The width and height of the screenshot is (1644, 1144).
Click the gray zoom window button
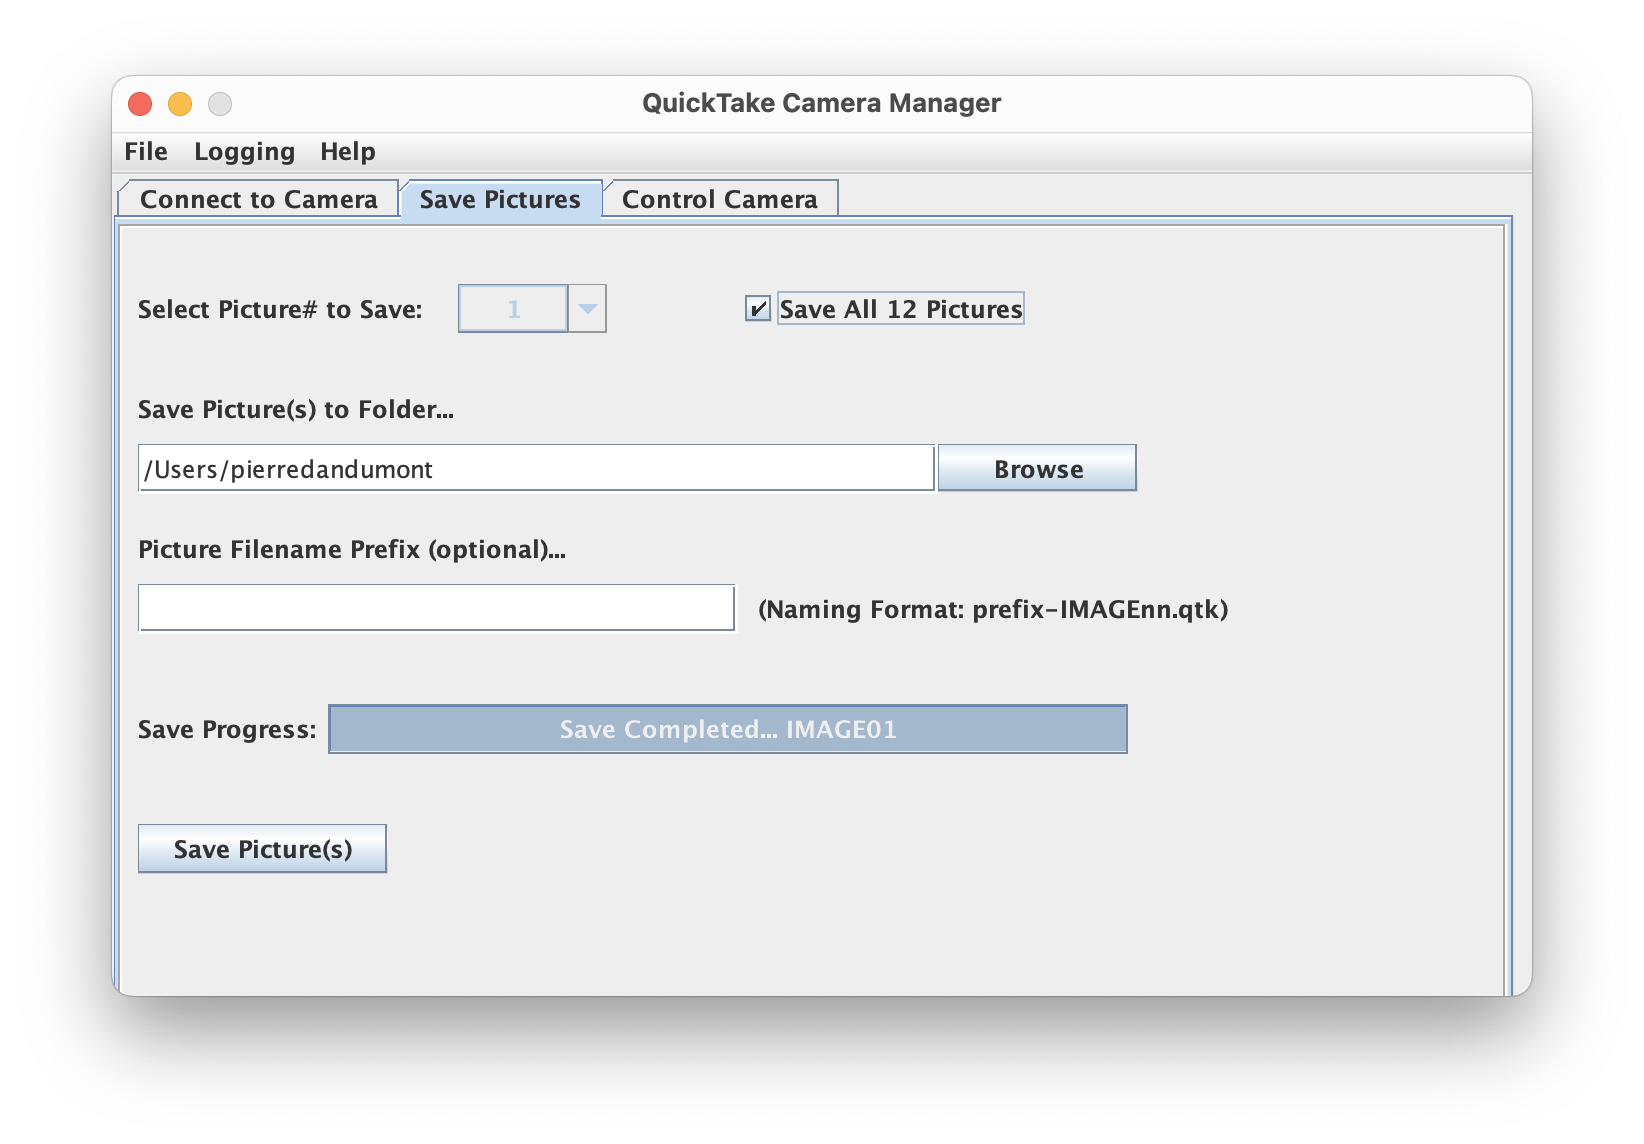point(220,104)
